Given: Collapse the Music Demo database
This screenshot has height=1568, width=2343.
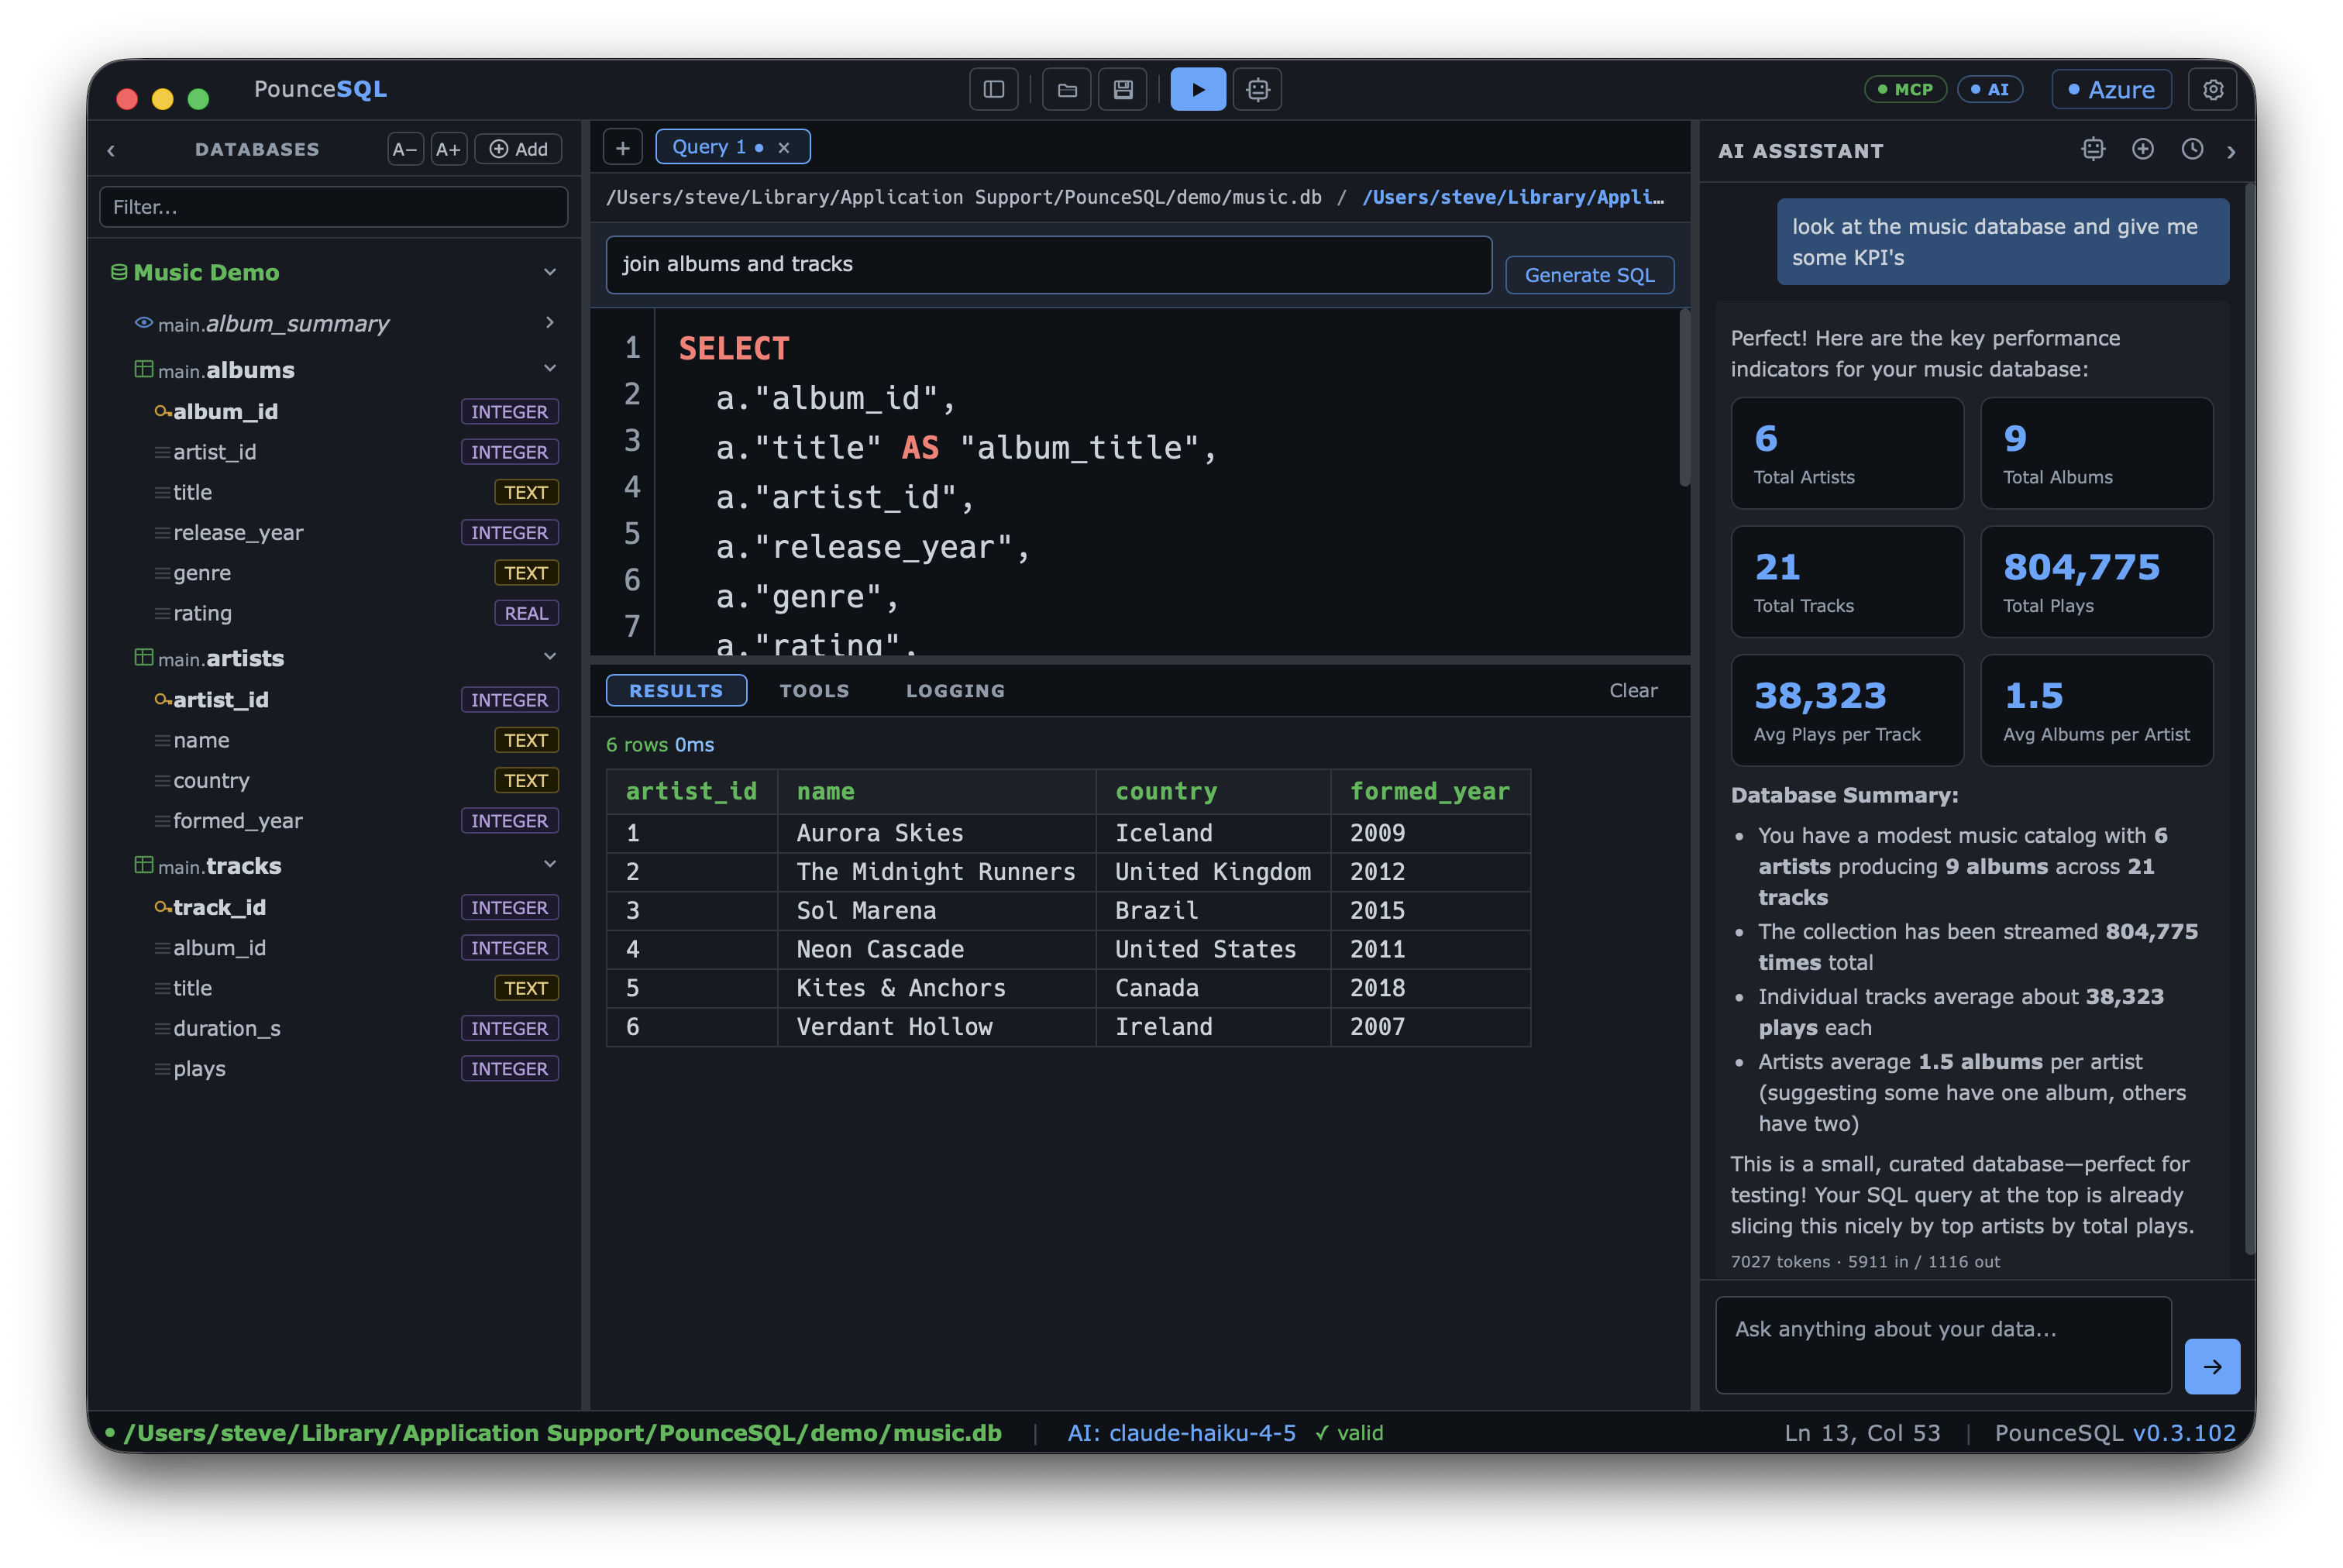Looking at the screenshot, I should 550,272.
